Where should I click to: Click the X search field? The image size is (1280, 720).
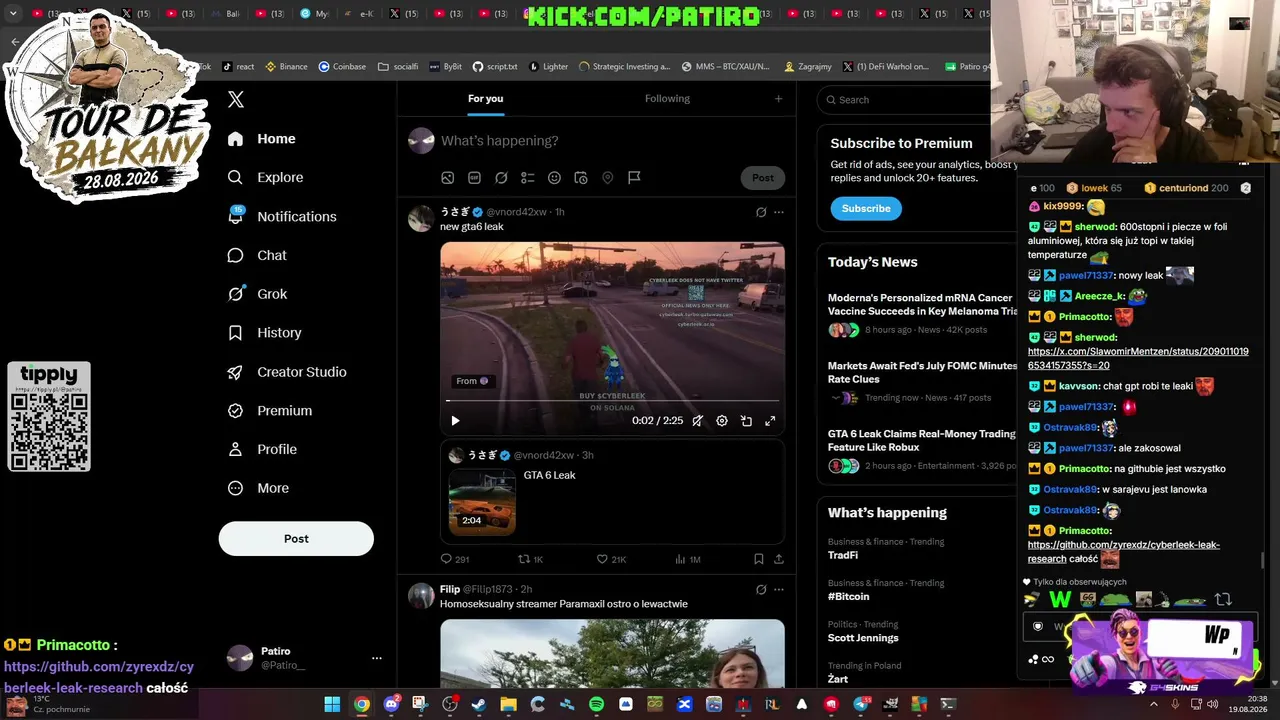click(x=905, y=100)
